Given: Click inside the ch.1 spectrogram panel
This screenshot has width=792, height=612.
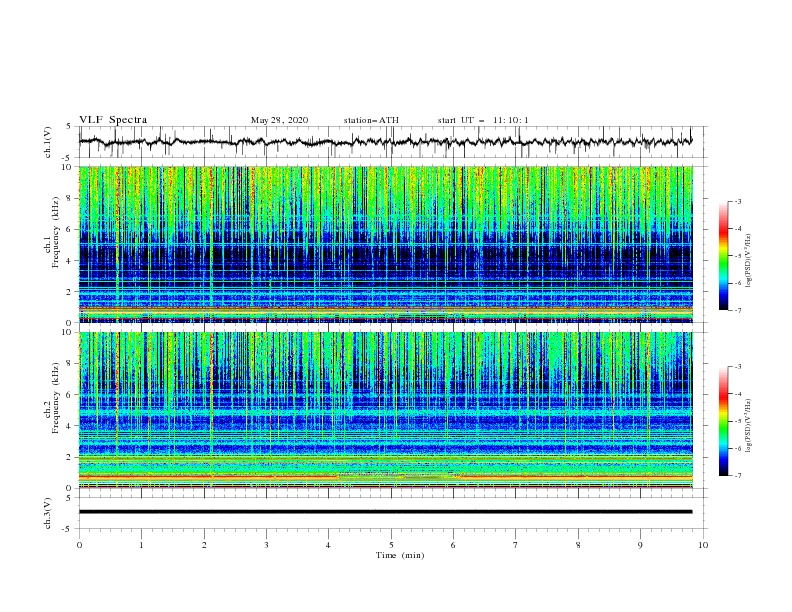Looking at the screenshot, I should click(385, 244).
